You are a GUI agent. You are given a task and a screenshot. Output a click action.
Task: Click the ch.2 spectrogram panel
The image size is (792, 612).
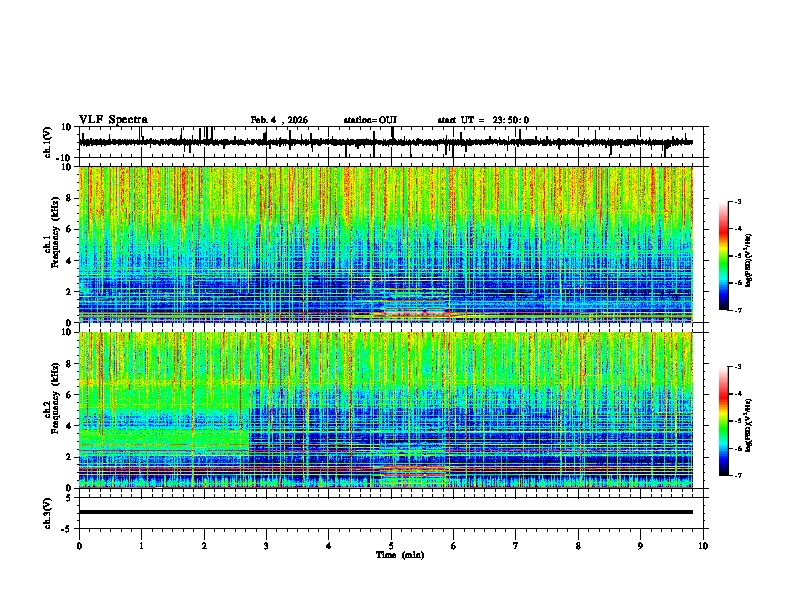click(386, 410)
